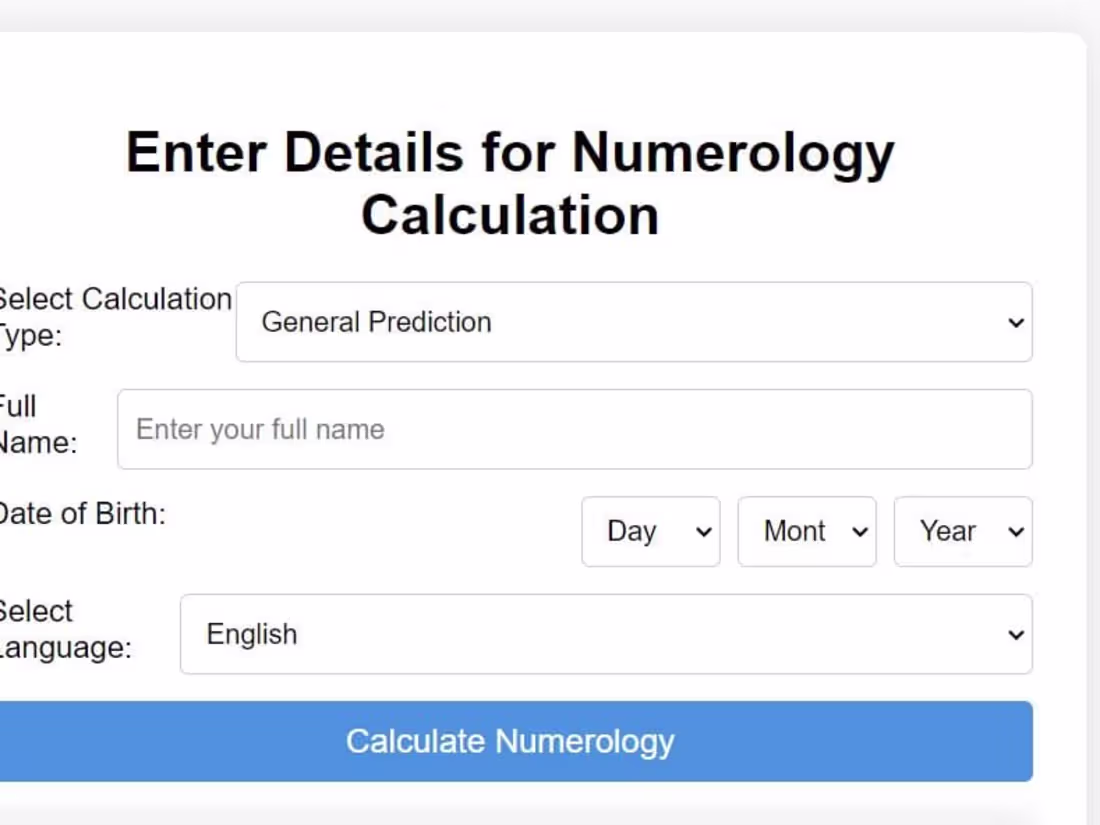Click the Month dropdown arrow icon
Screen dimensions: 1100x825
[x=858, y=531]
